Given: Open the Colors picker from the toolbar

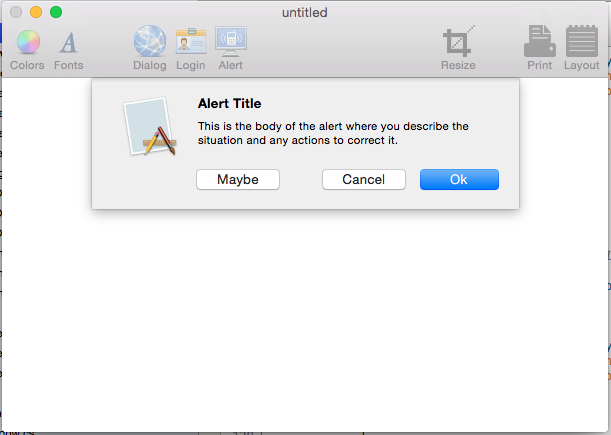Looking at the screenshot, I should (28, 42).
